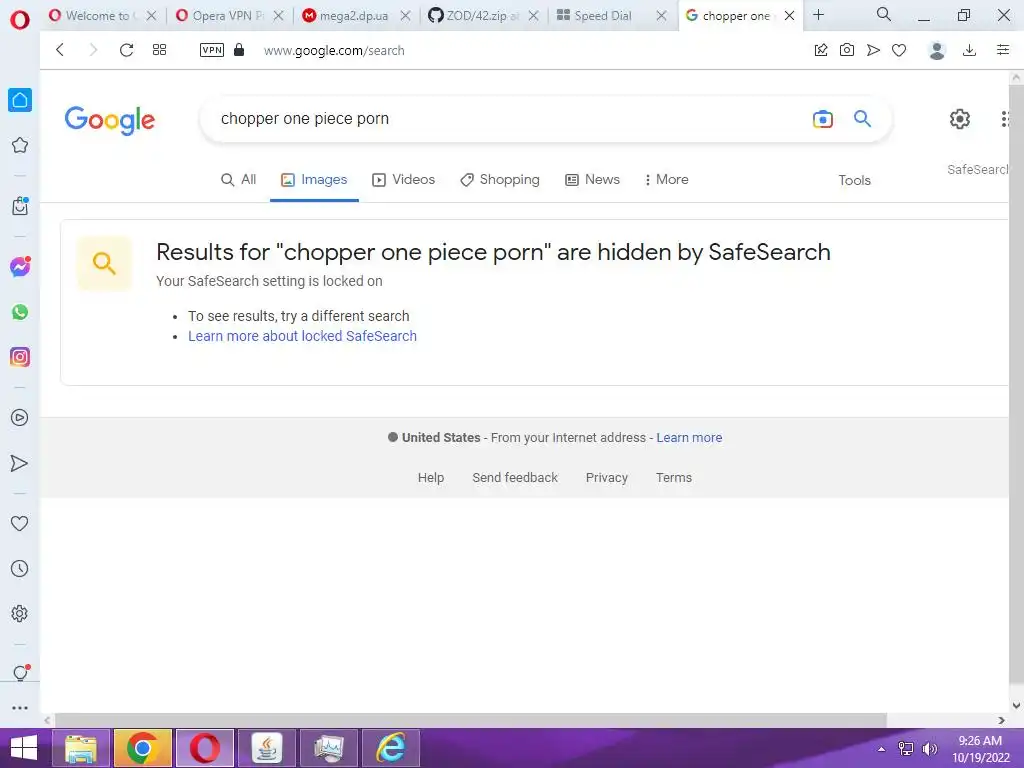Open Opera sidebar home icon
1024x768 pixels.
click(x=20, y=100)
